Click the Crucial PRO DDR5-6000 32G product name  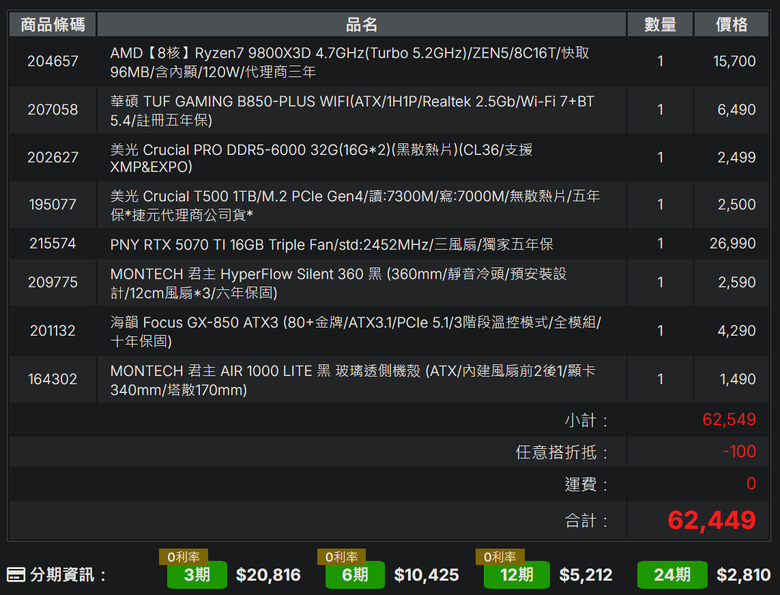[x=321, y=158]
